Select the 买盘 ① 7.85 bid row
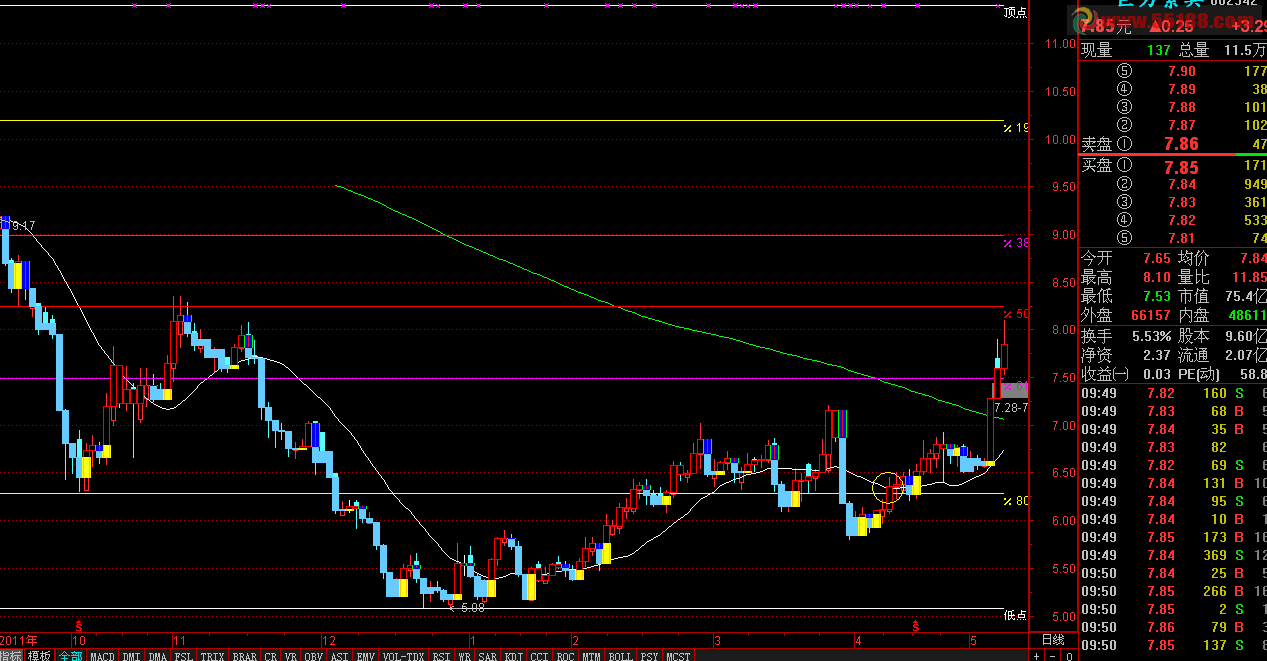 click(x=1172, y=165)
